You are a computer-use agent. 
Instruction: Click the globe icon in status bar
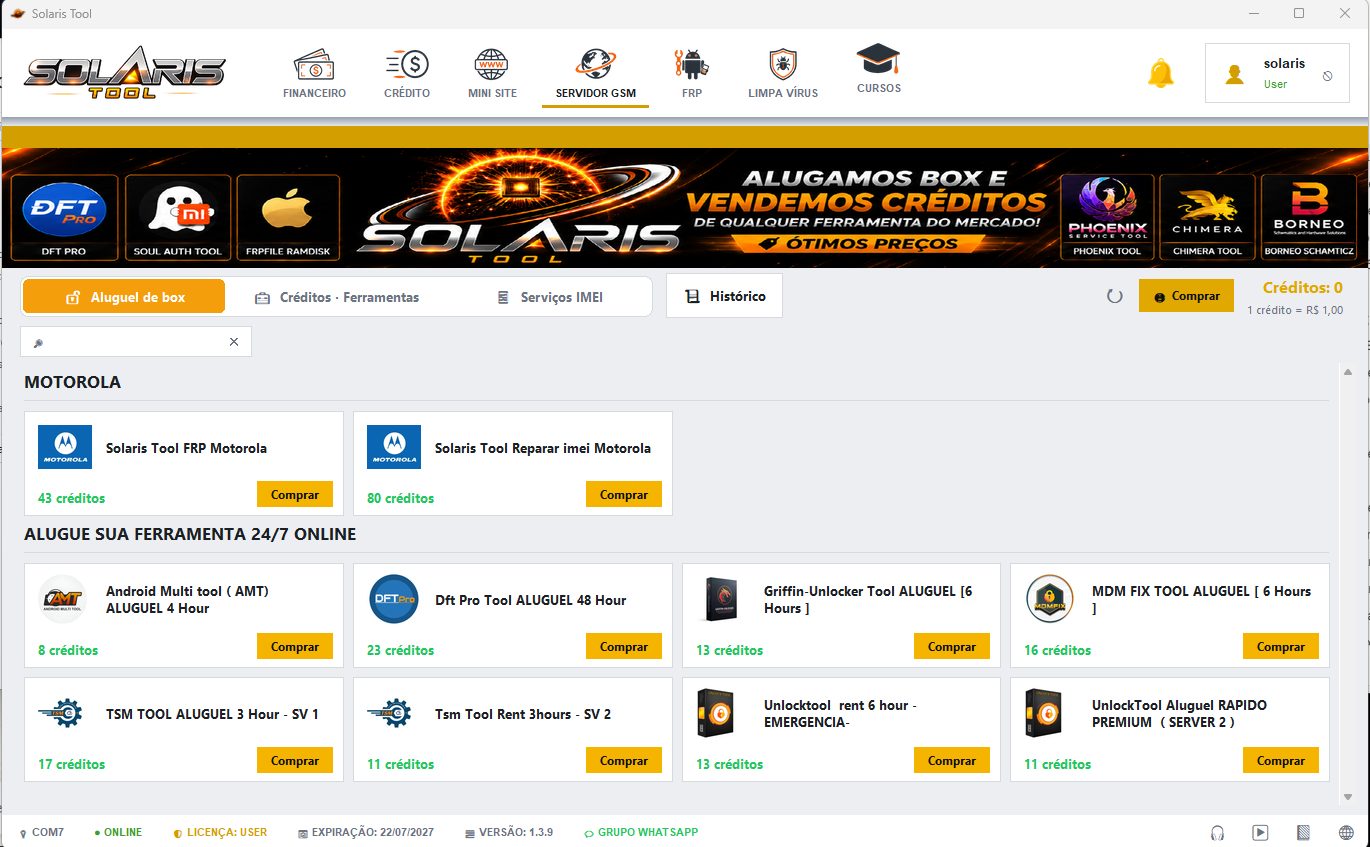1346,832
